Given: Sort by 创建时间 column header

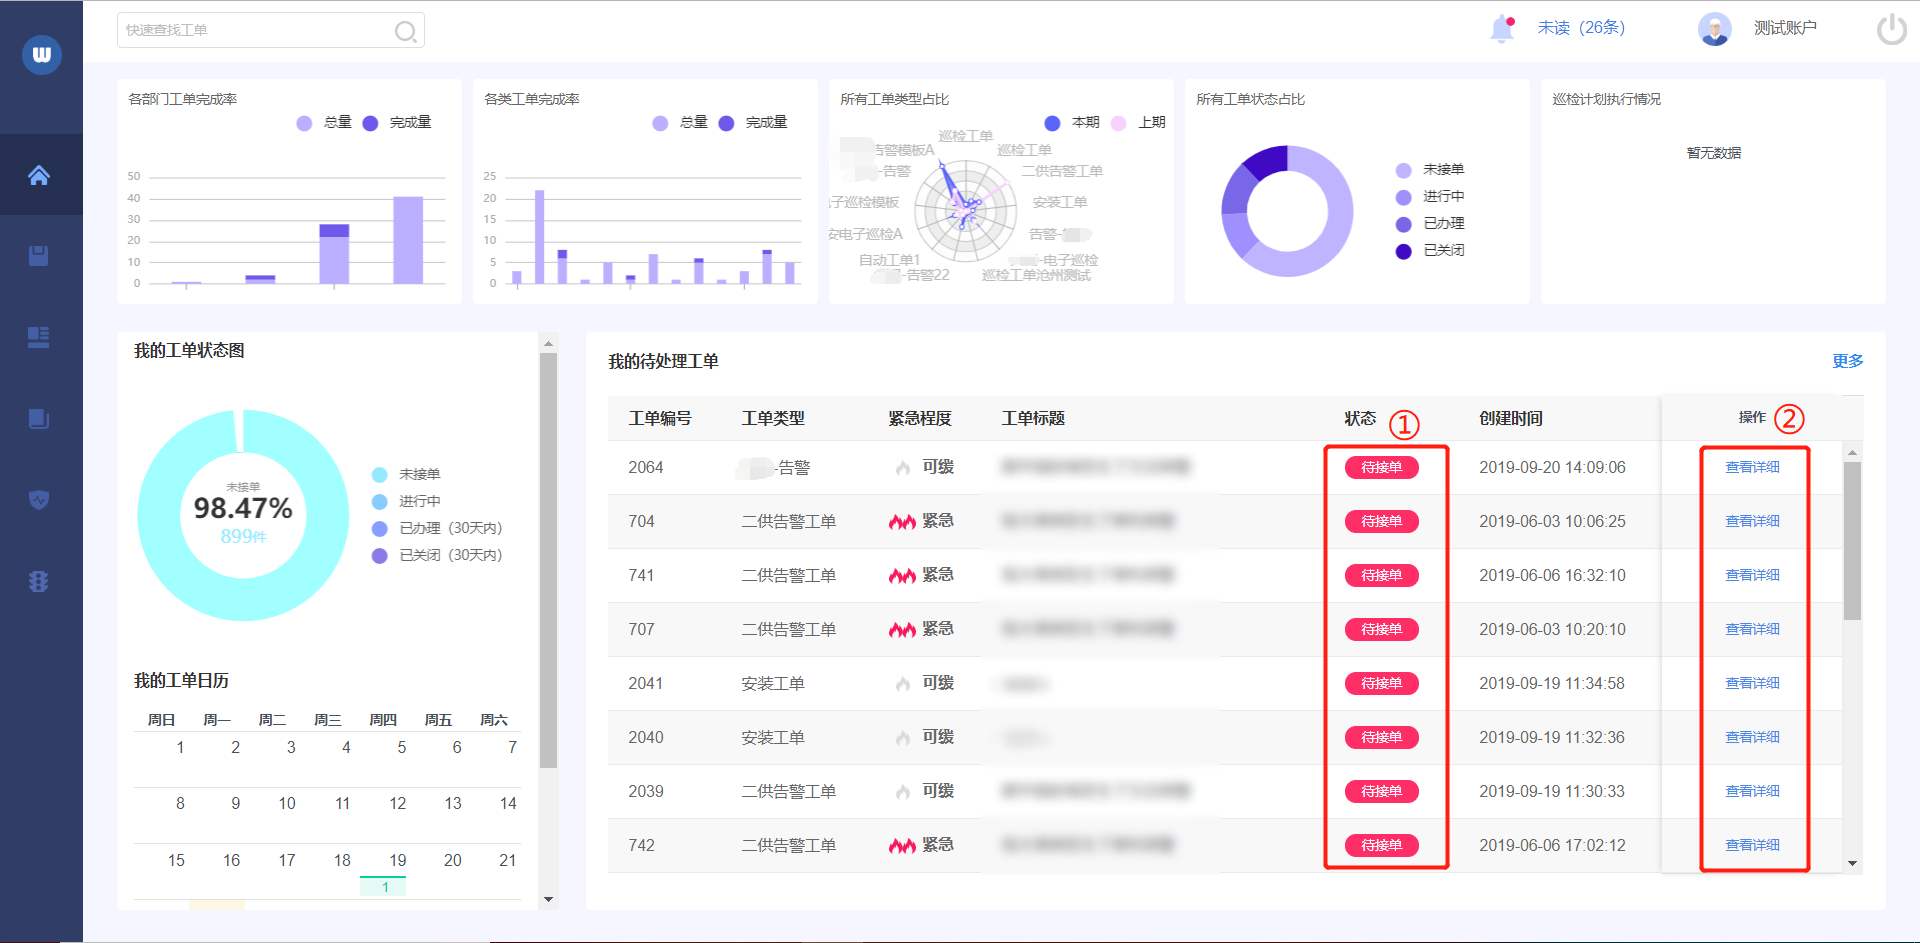Looking at the screenshot, I should click(1510, 419).
